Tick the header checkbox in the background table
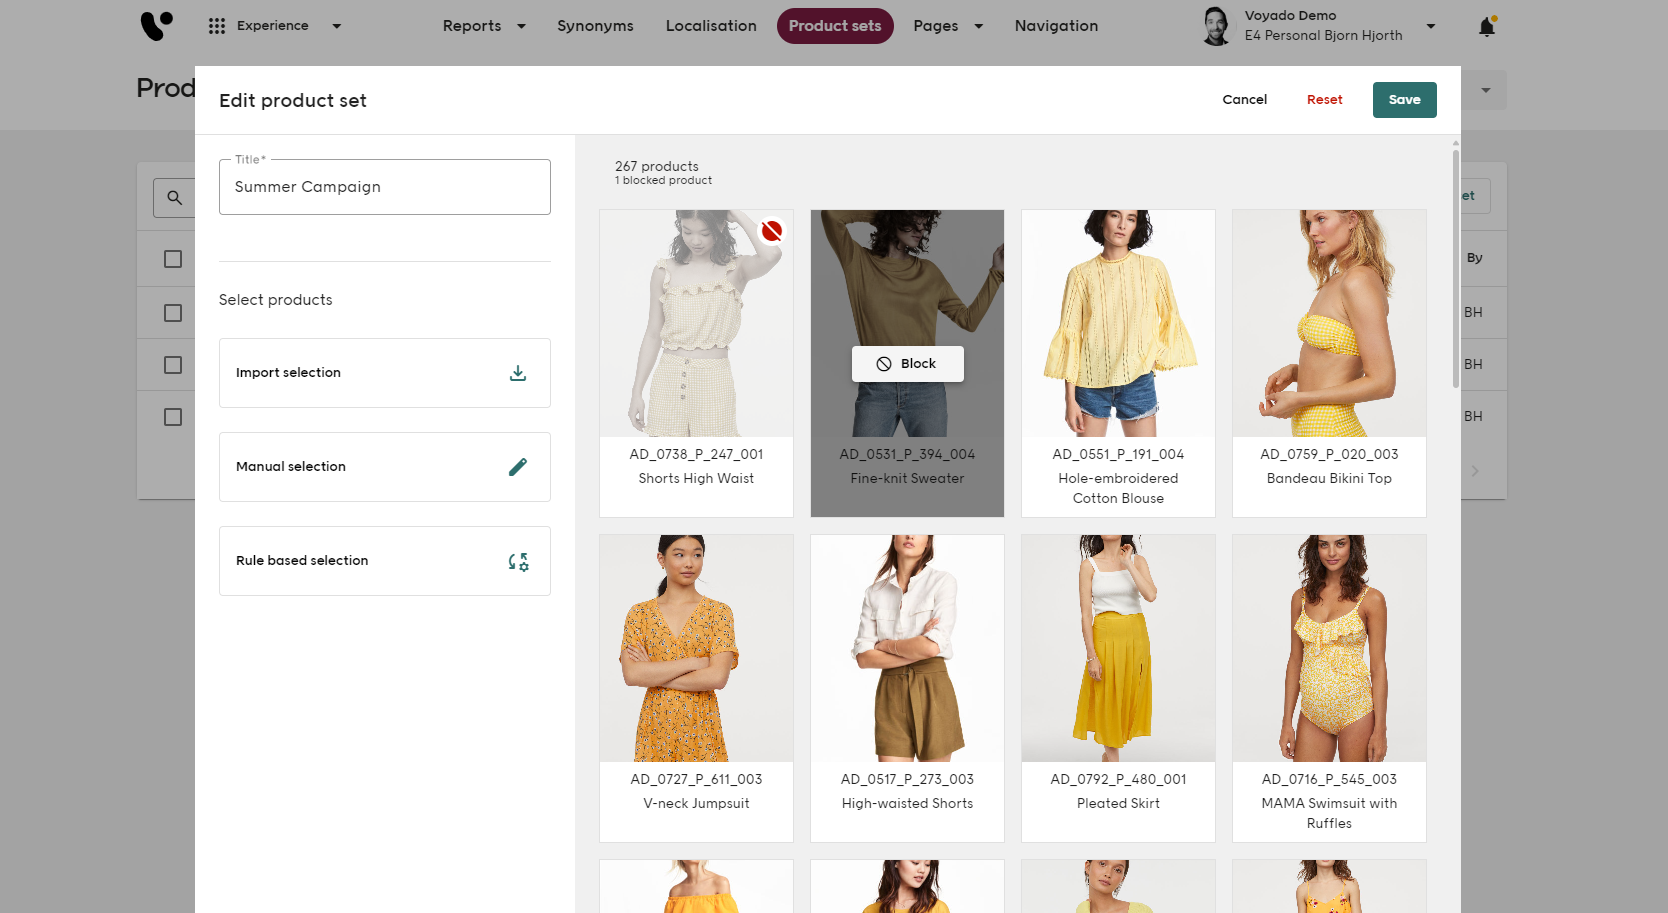The width and height of the screenshot is (1668, 913). (x=173, y=259)
